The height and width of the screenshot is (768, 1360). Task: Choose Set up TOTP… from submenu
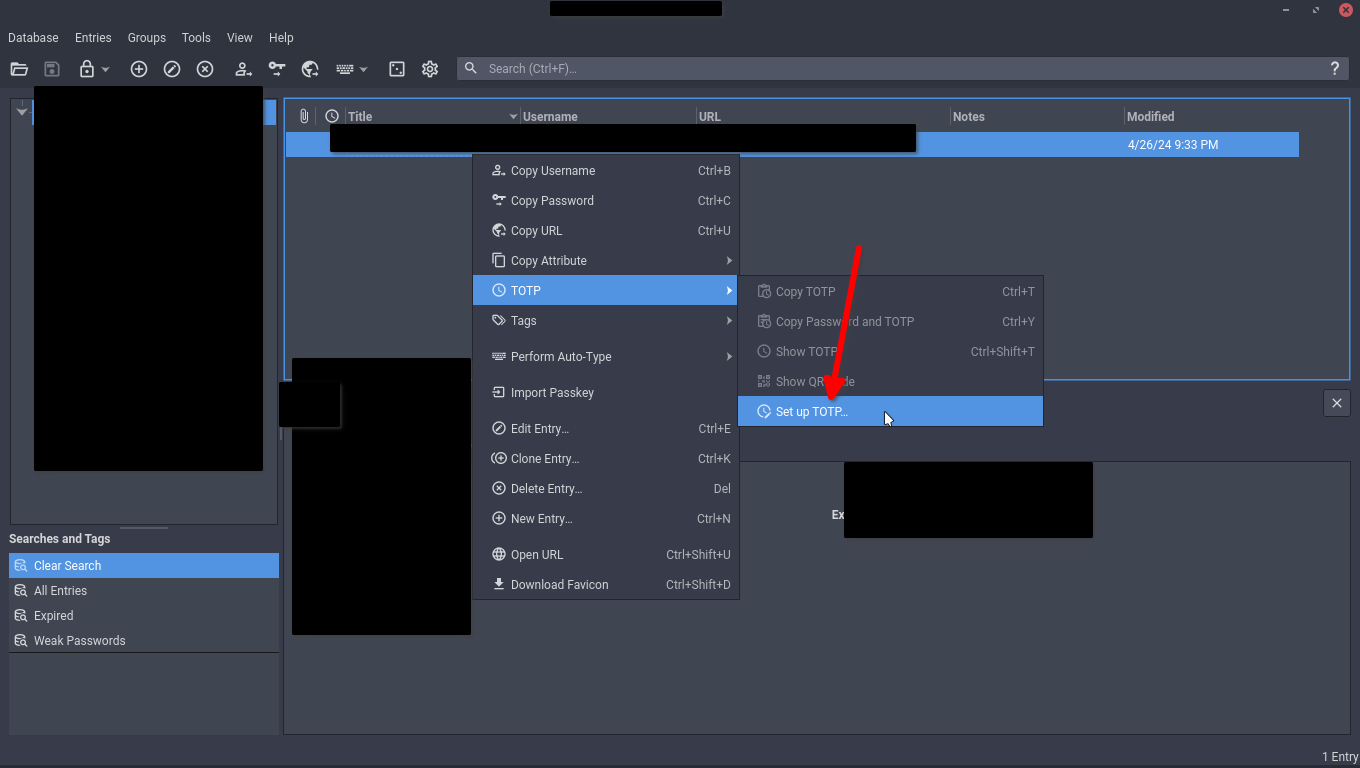[x=811, y=411]
